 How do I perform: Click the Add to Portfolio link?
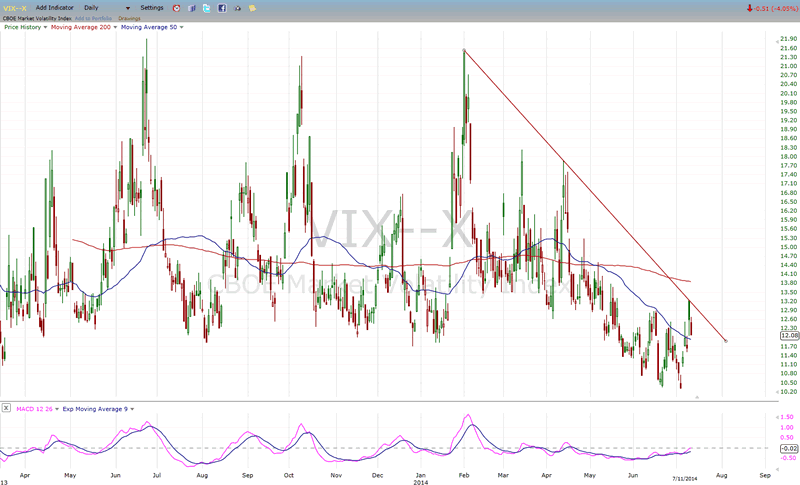(x=92, y=18)
